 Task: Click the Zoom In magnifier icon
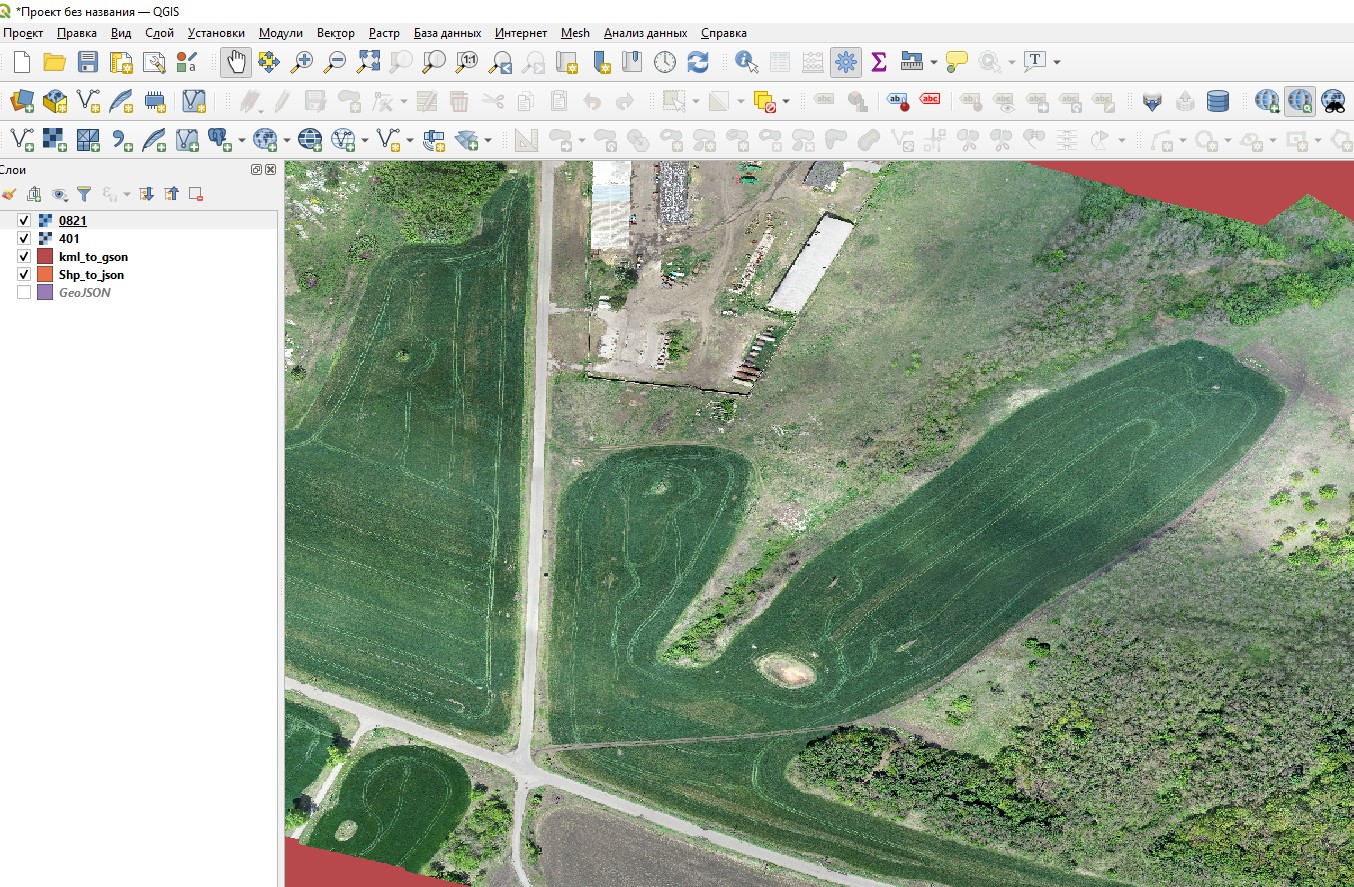tap(301, 62)
